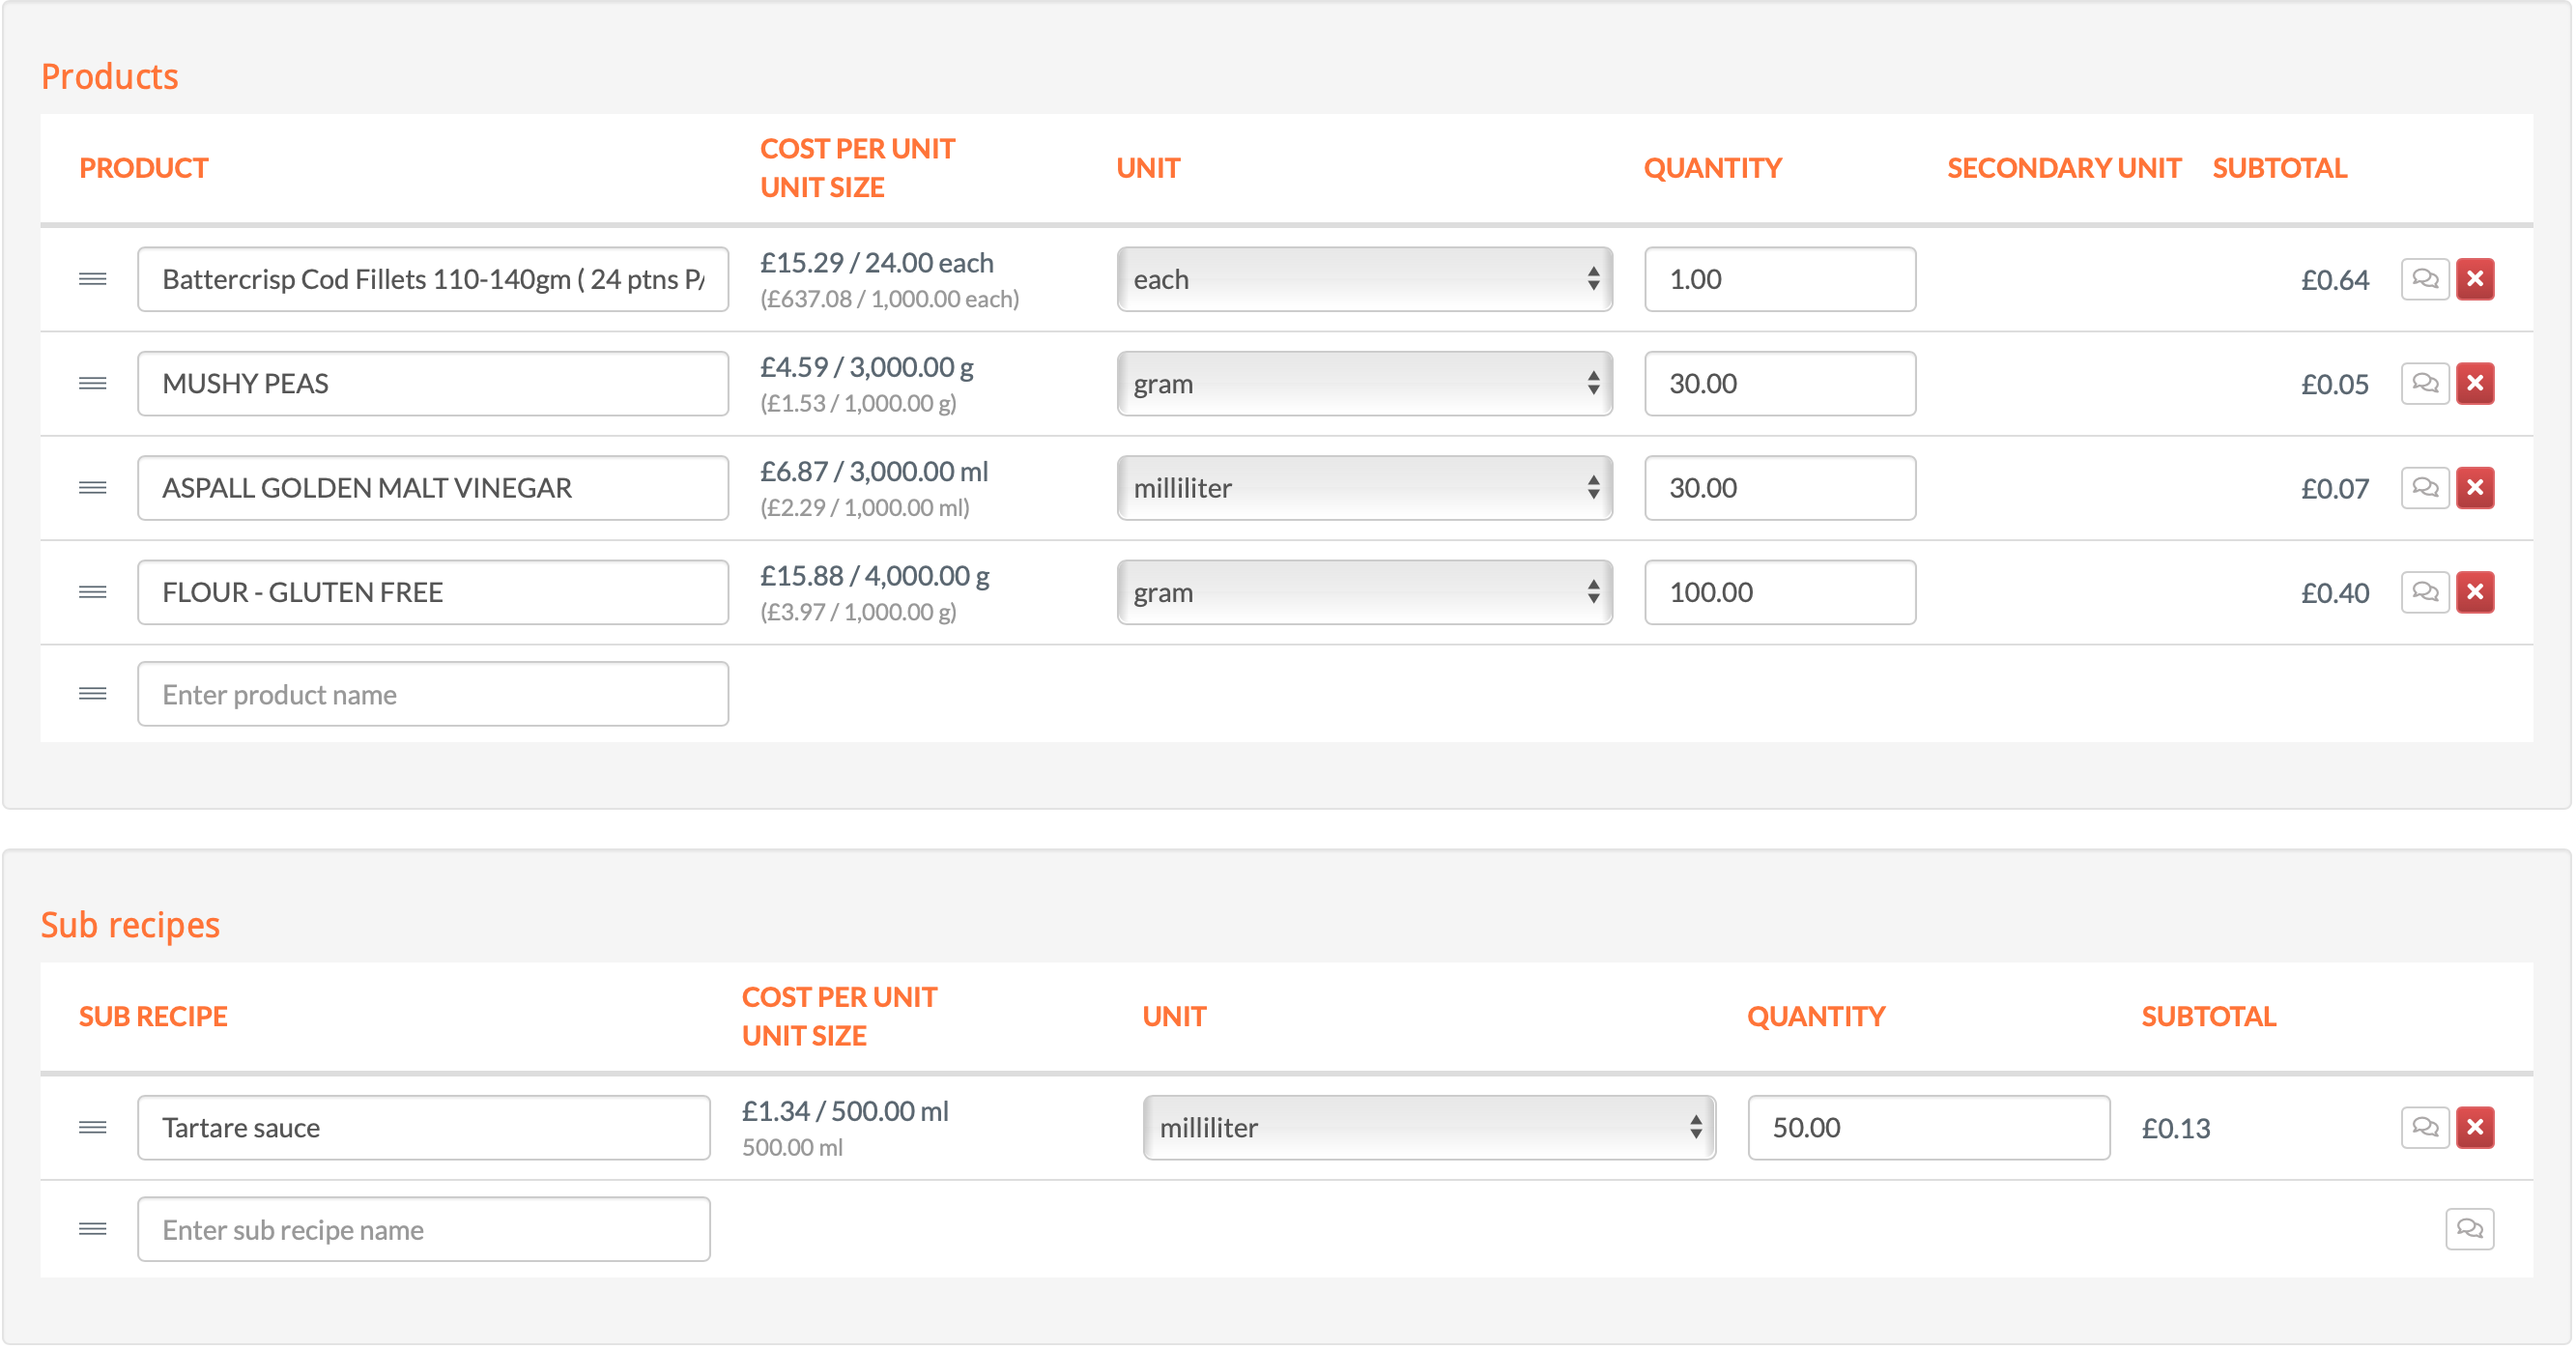The height and width of the screenshot is (1349, 2576).
Task: Grab drag handle of MUSHY PEAS row
Action: point(93,383)
